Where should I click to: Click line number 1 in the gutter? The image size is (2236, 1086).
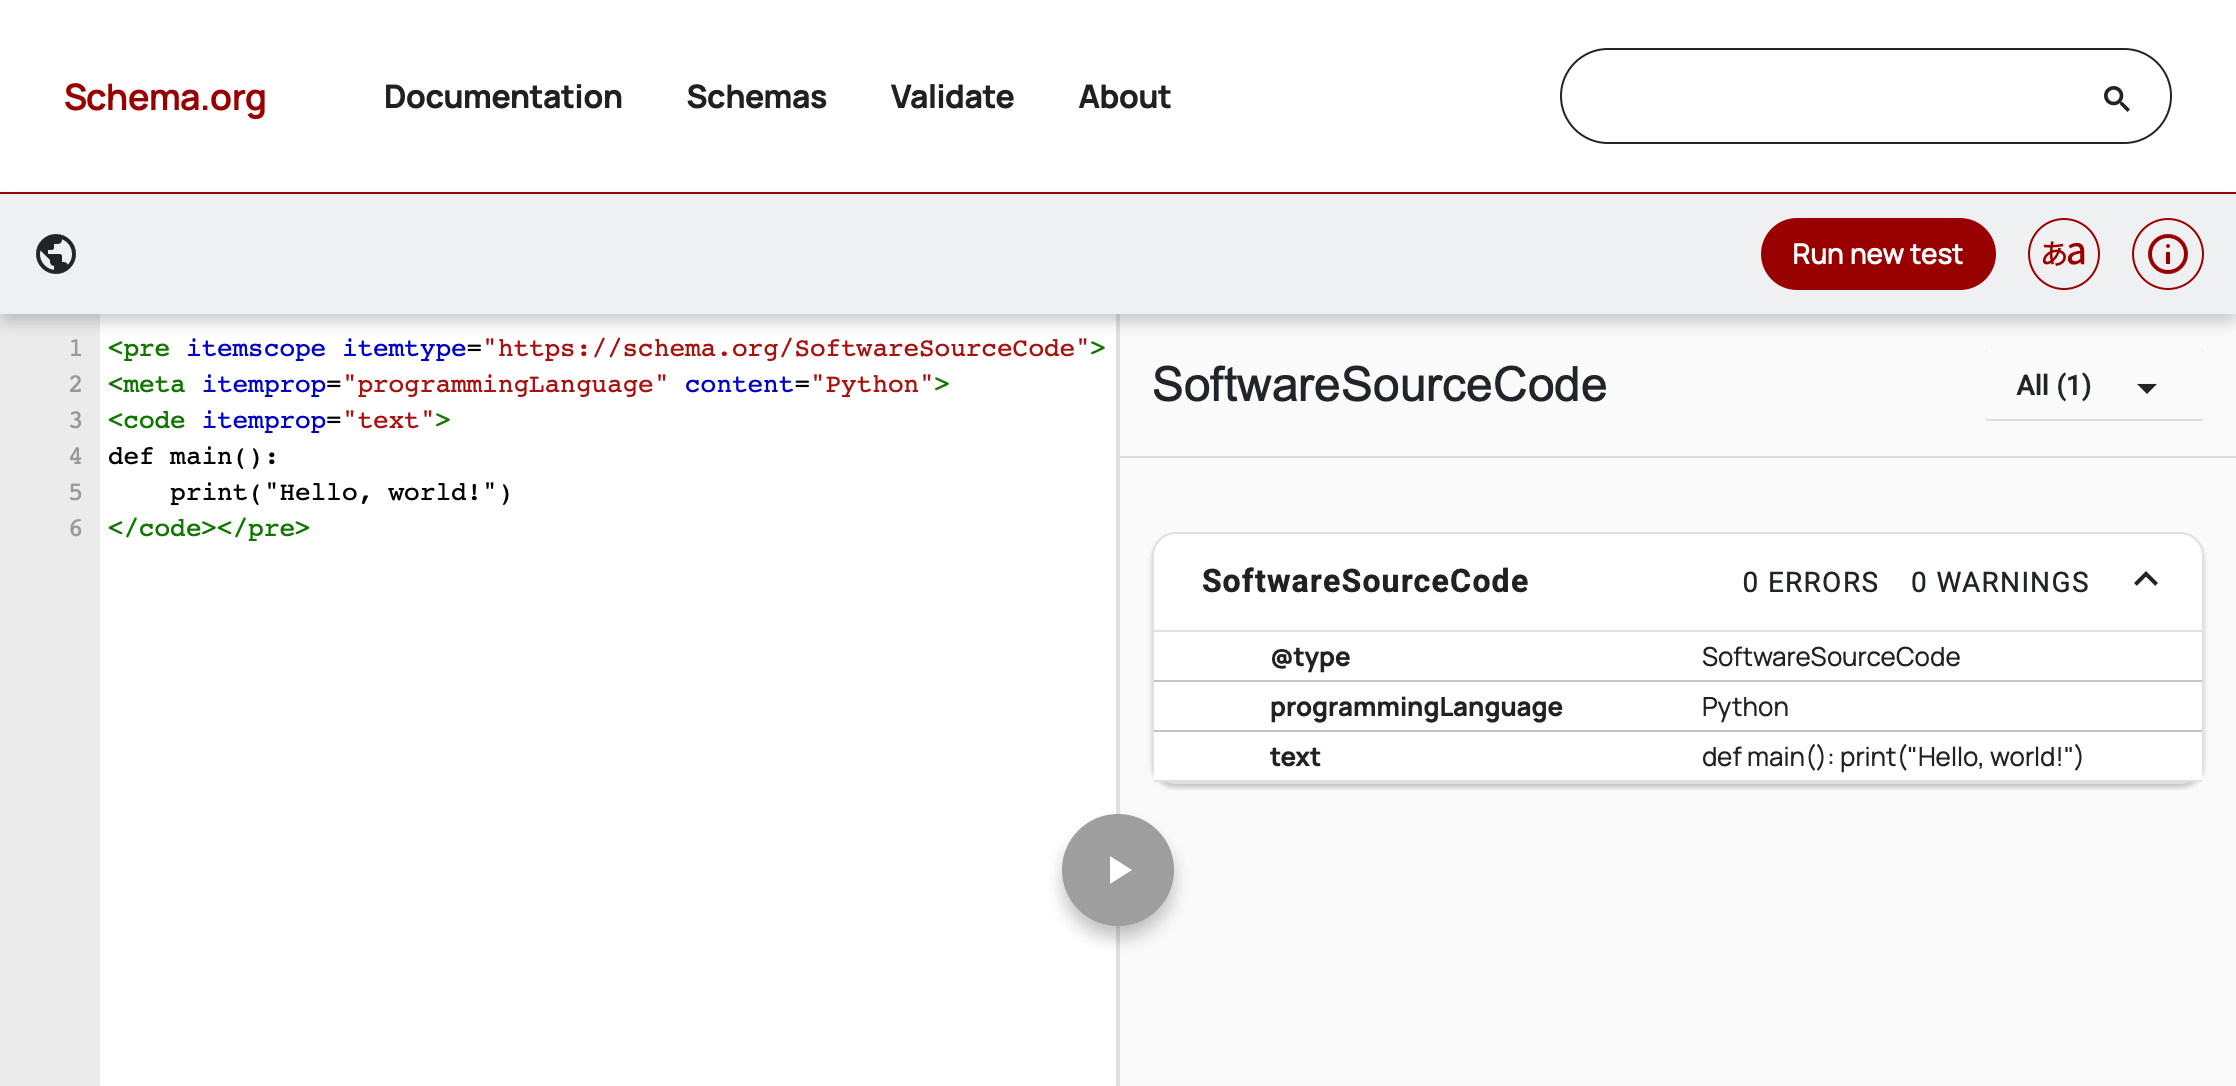[75, 348]
